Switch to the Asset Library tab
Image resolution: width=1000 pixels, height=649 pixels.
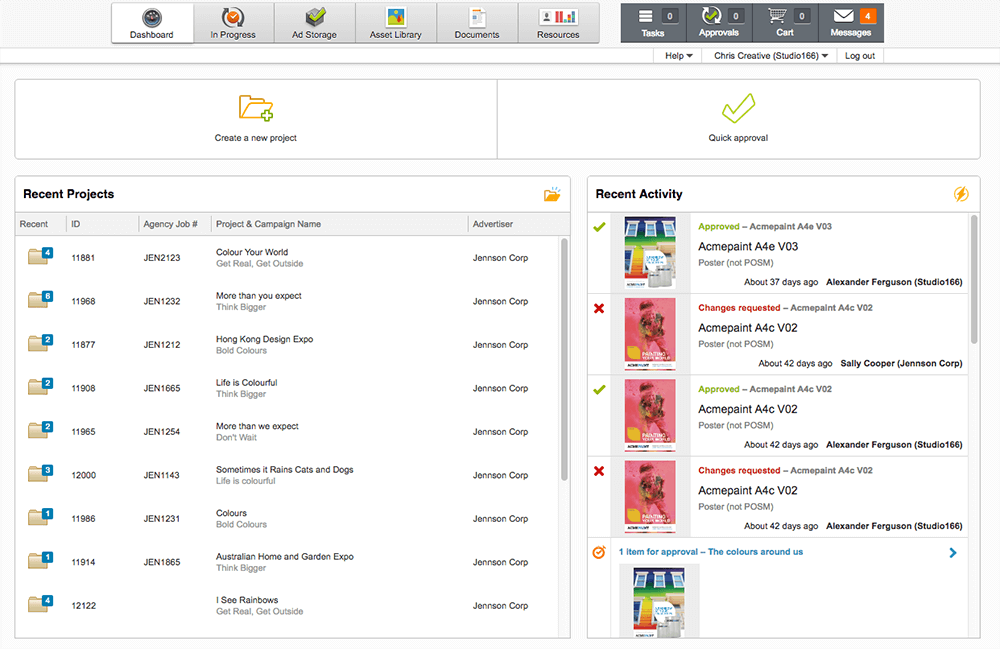396,23
